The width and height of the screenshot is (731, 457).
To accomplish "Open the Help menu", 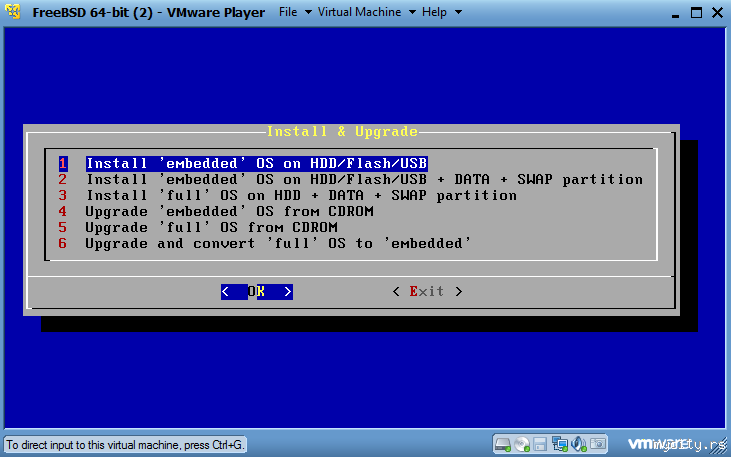I will tap(441, 12).
